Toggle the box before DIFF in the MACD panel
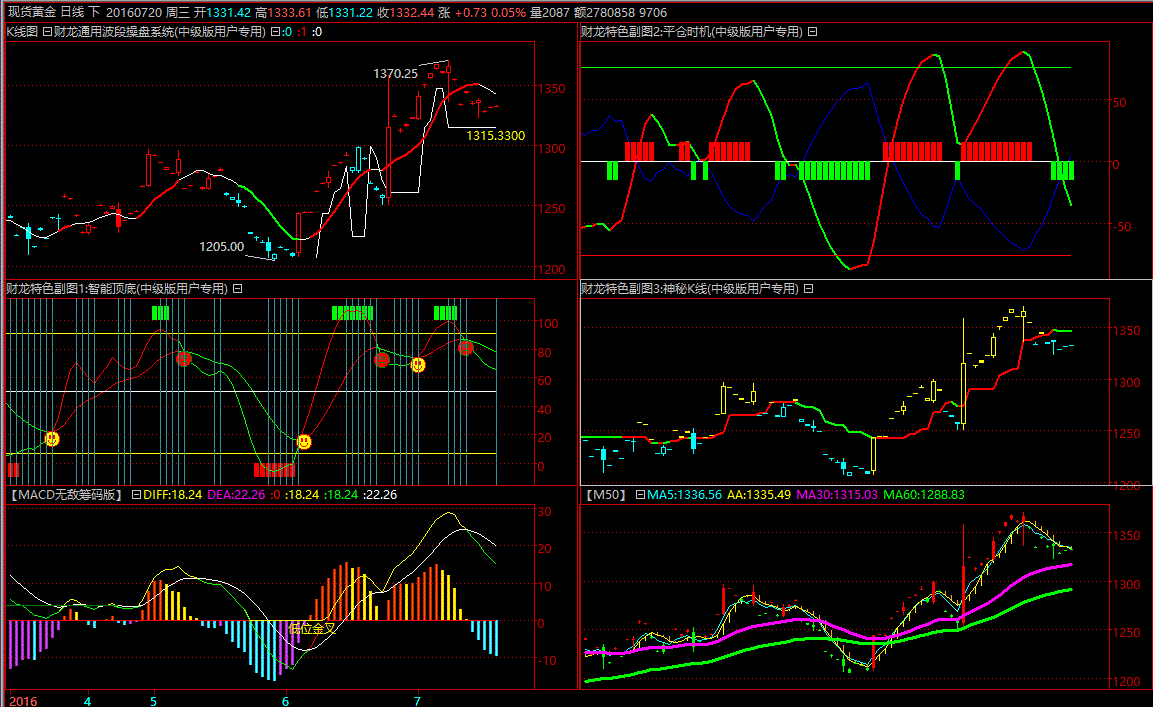The image size is (1153, 707). 137,494
